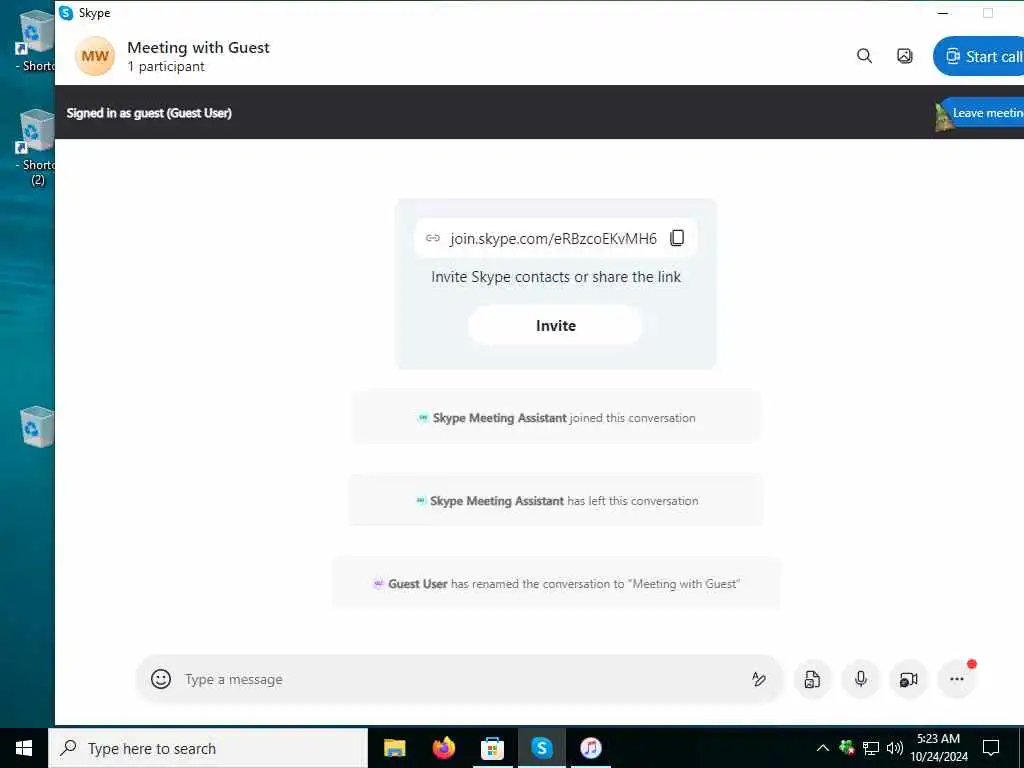Record a video message camera icon
The image size is (1024, 768).
pos(908,679)
